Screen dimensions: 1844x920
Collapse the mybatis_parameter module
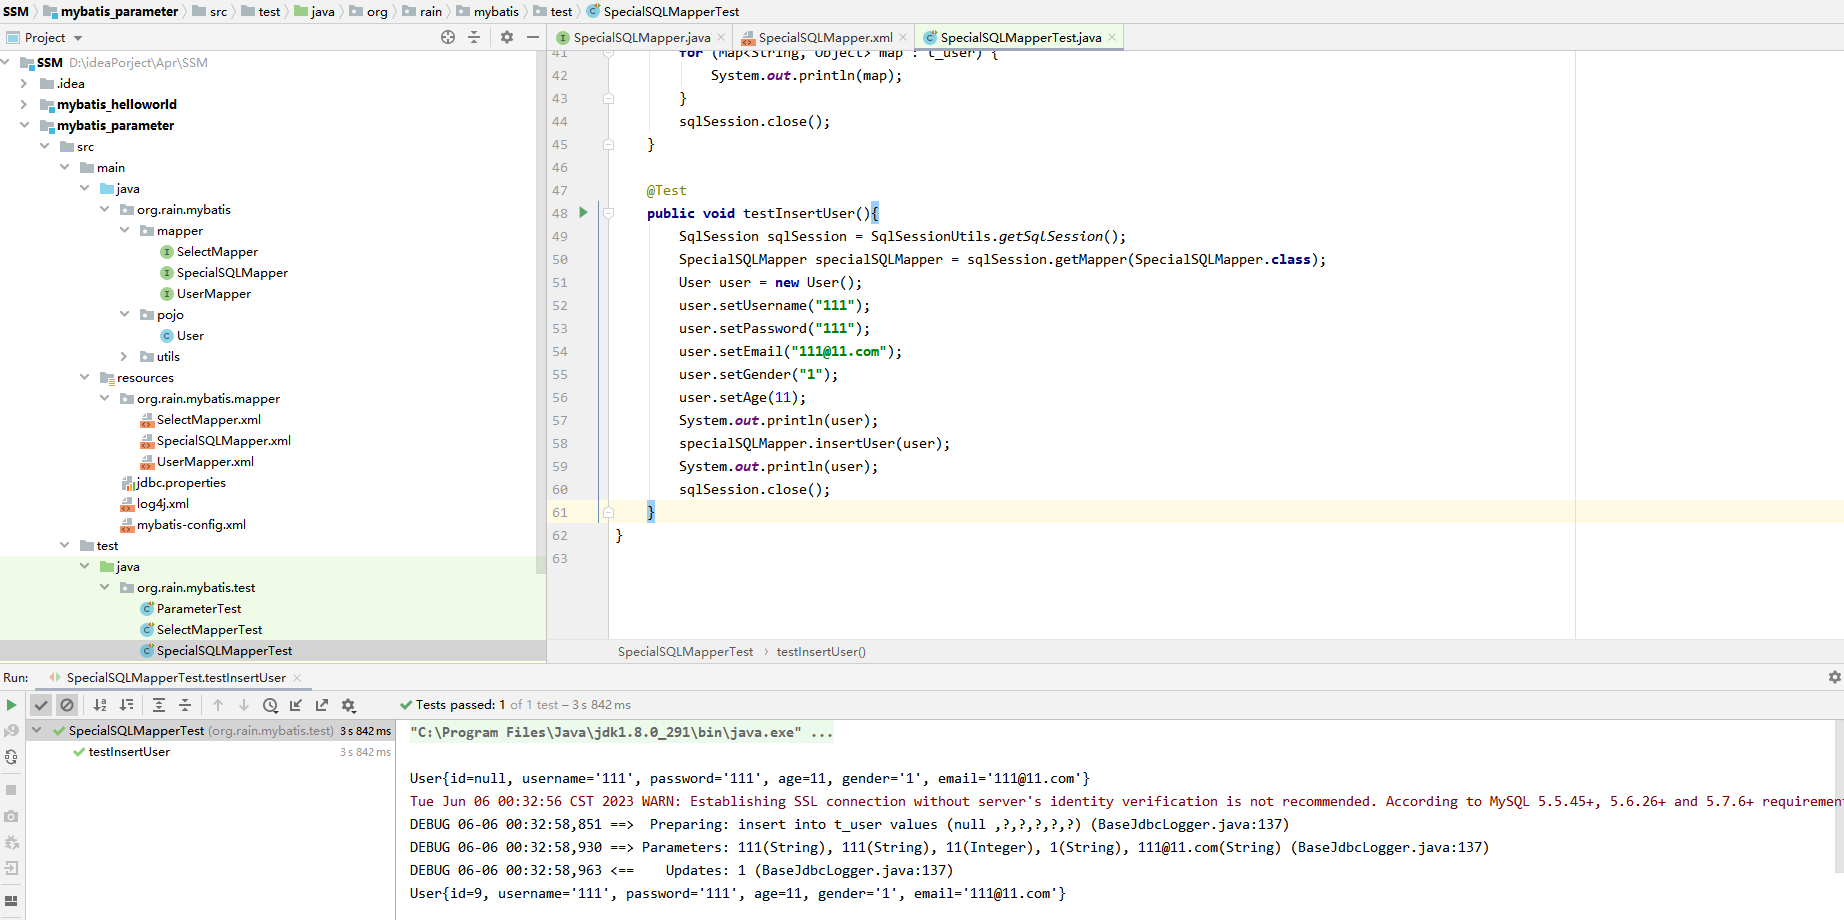tap(24, 125)
